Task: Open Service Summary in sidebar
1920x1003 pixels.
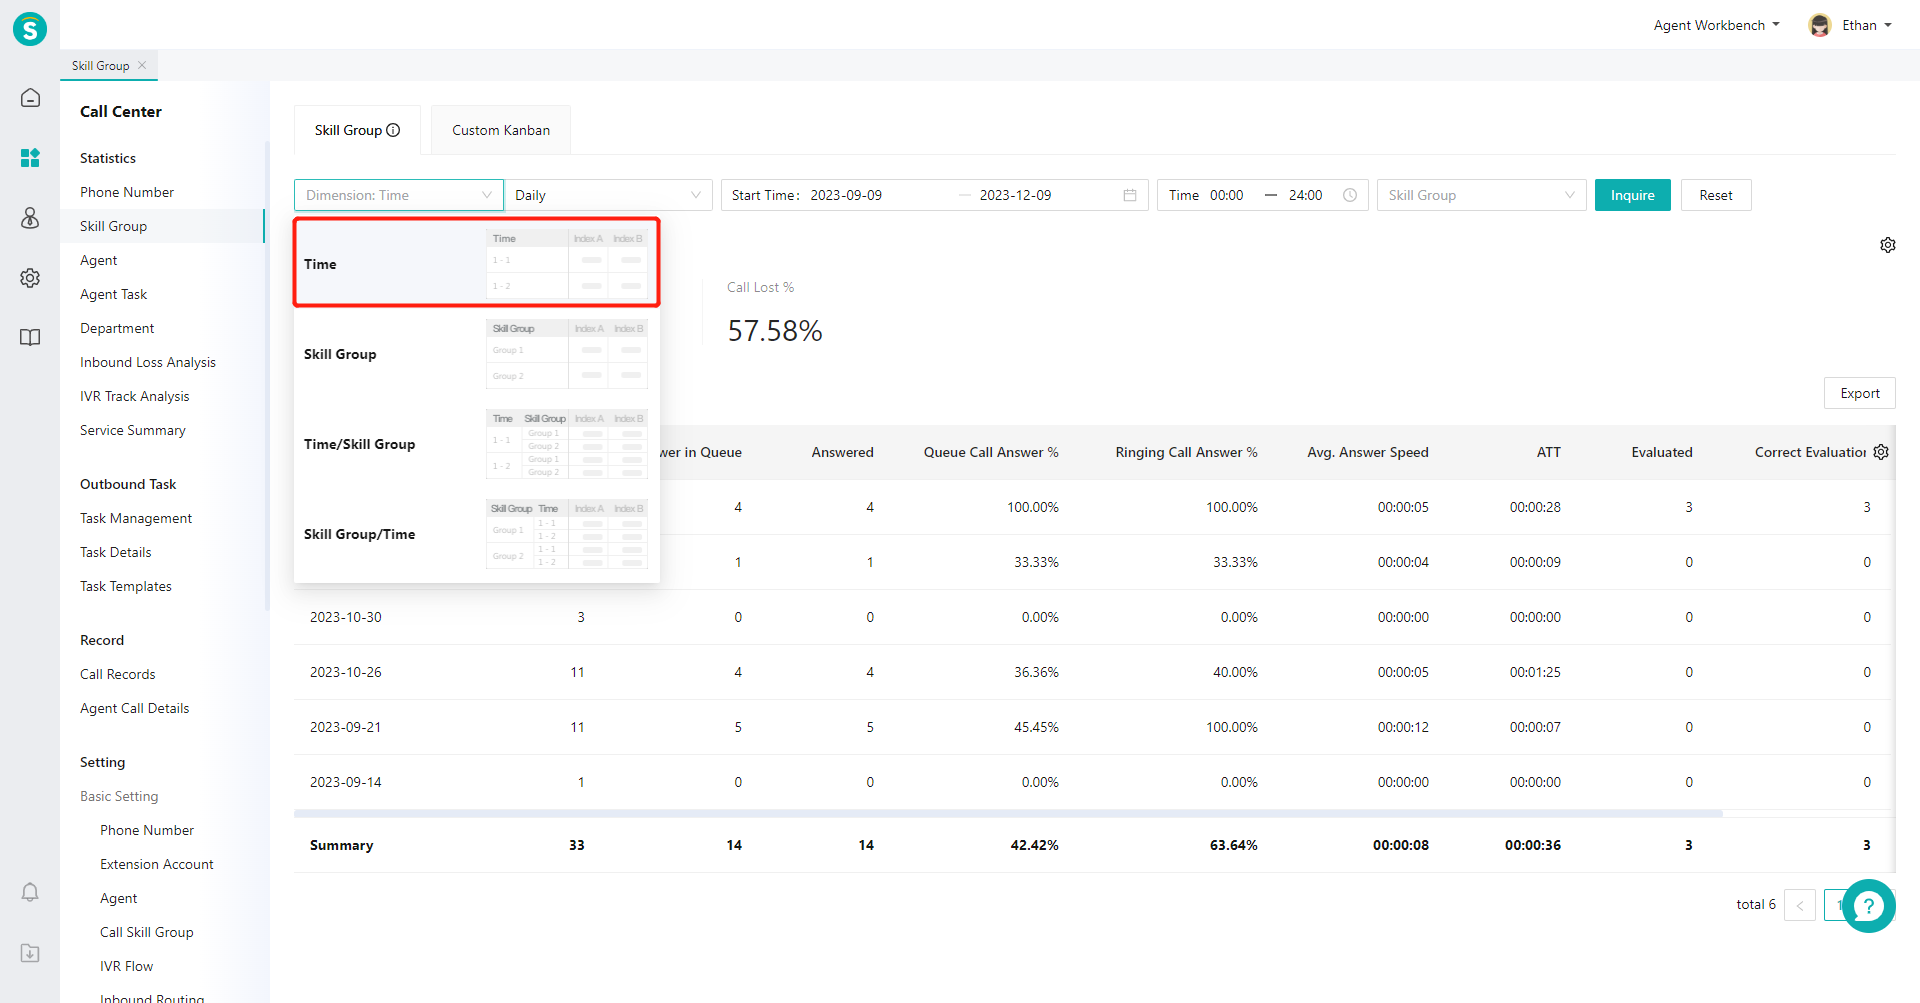Action: click(133, 430)
